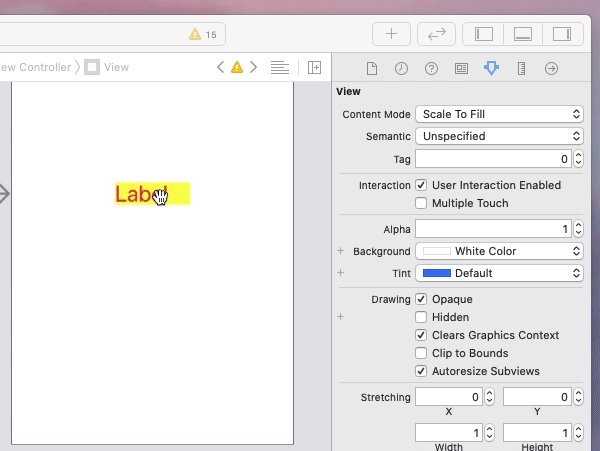Enable the Multiple Touch checkbox
This screenshot has width=600, height=451.
click(x=421, y=203)
